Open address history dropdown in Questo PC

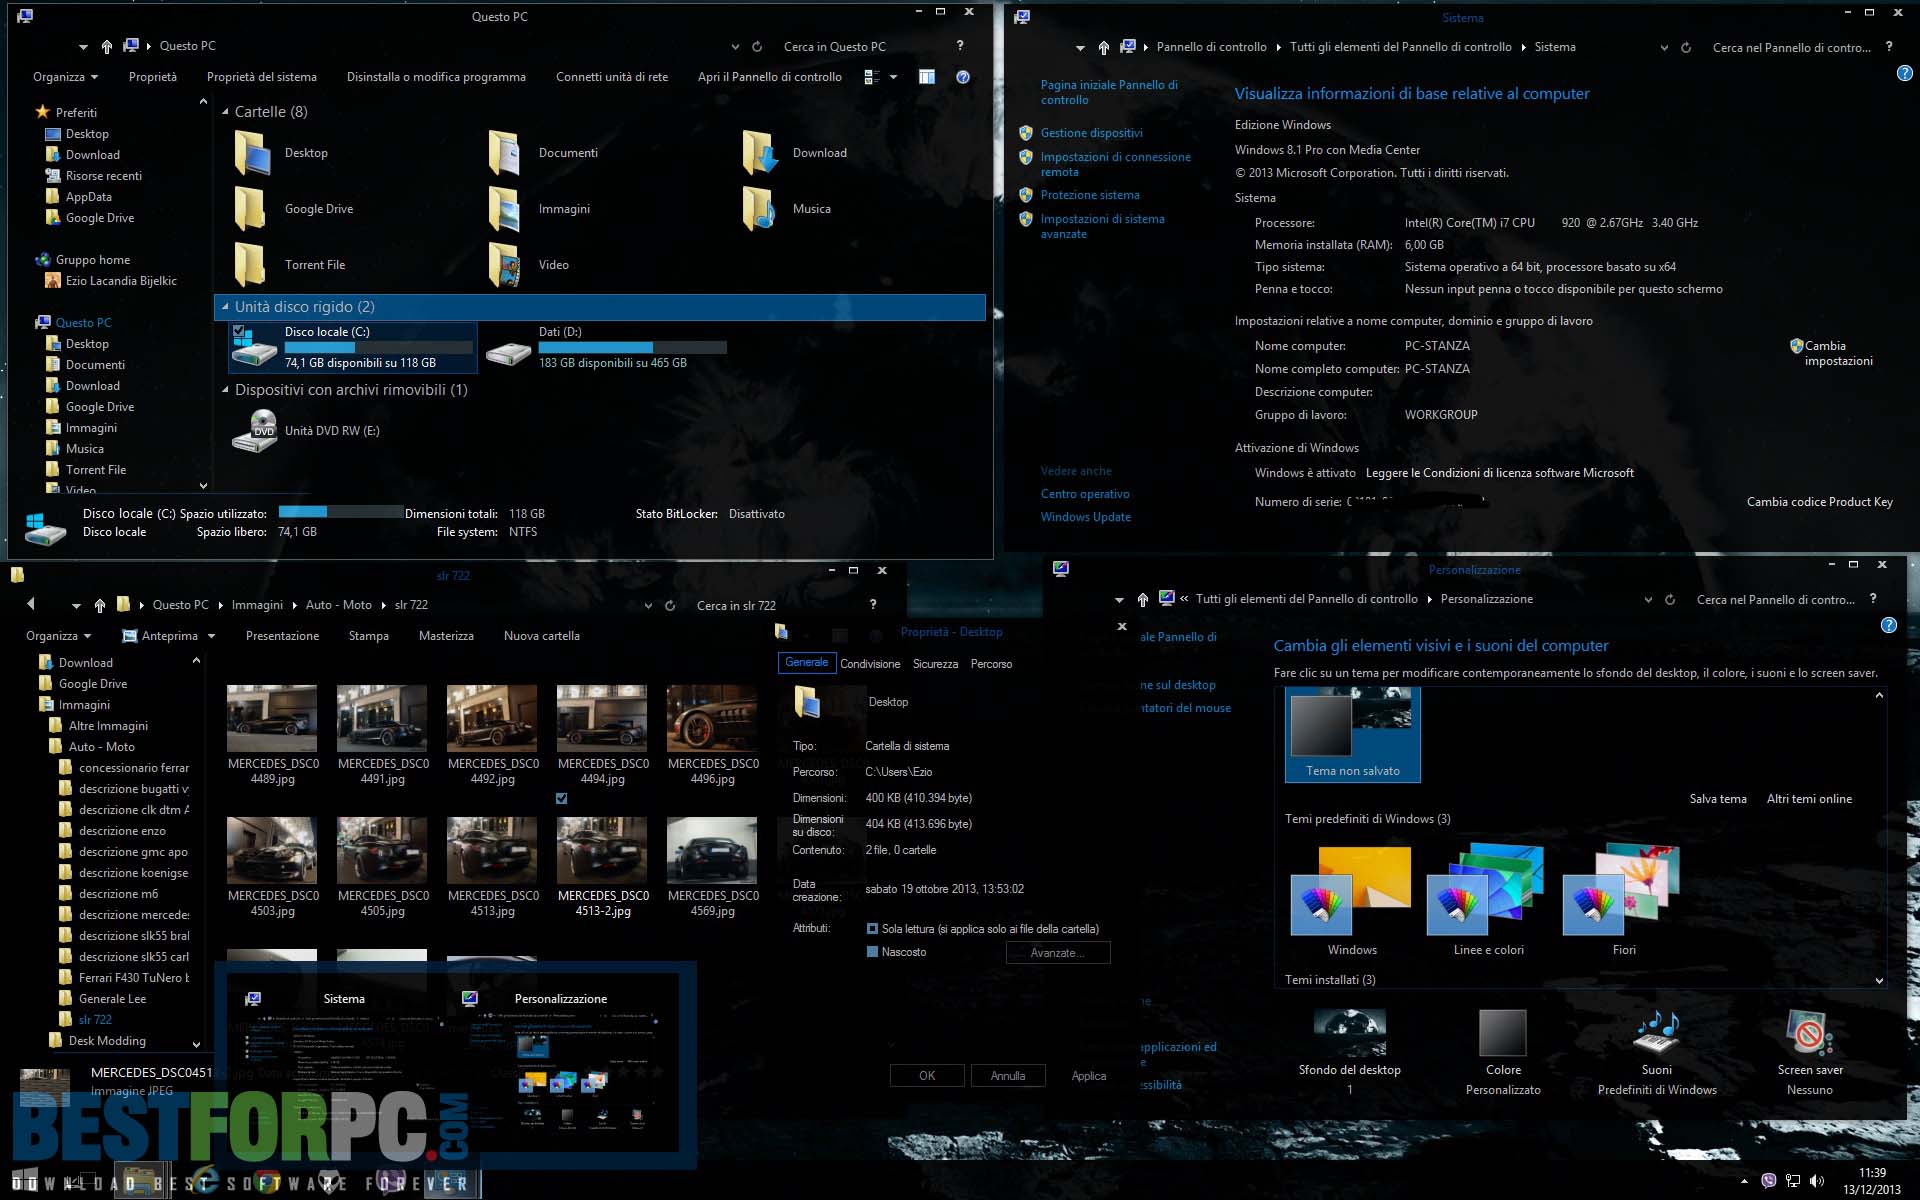click(x=735, y=46)
